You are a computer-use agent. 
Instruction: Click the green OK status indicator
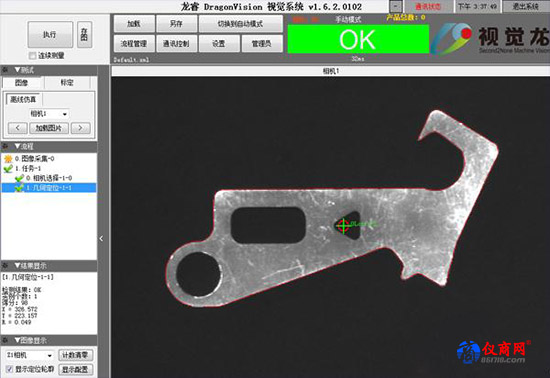358,39
